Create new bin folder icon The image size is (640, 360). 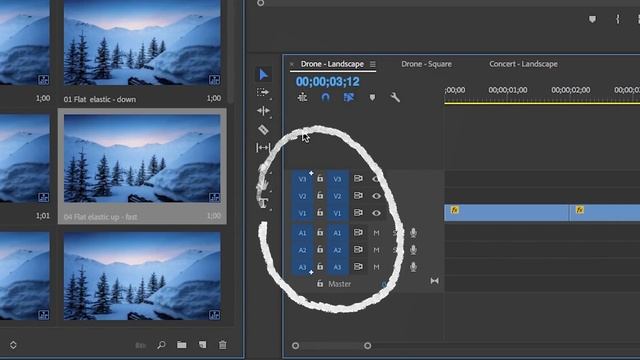pyautogui.click(x=182, y=345)
